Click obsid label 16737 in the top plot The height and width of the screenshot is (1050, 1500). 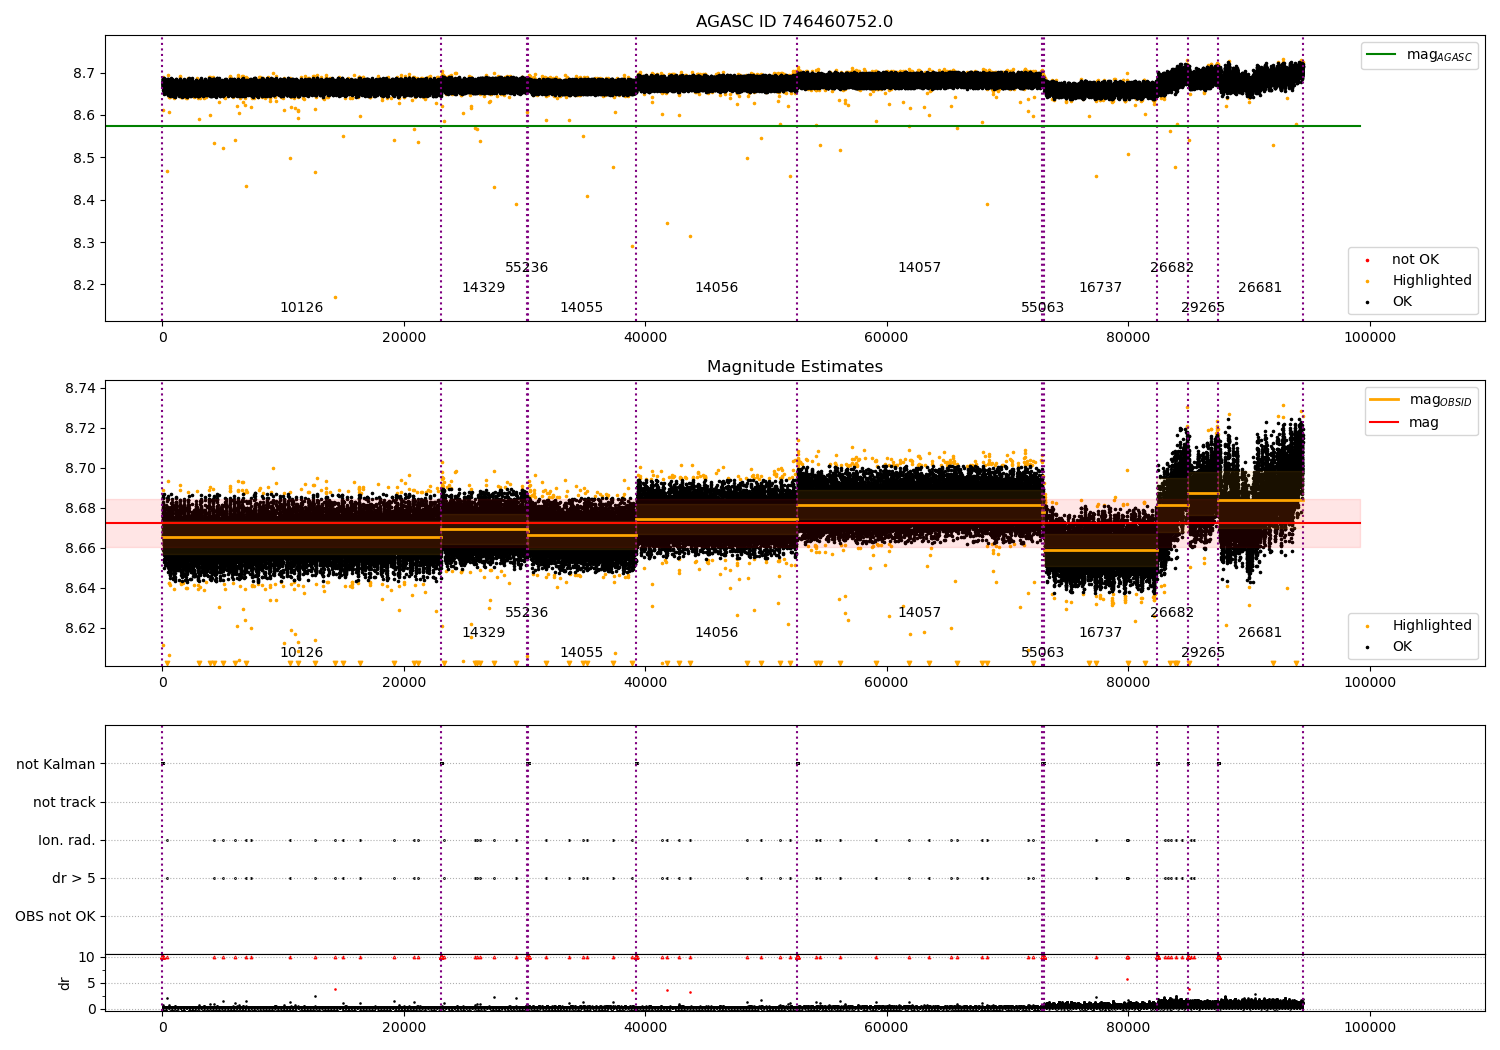coord(1100,288)
